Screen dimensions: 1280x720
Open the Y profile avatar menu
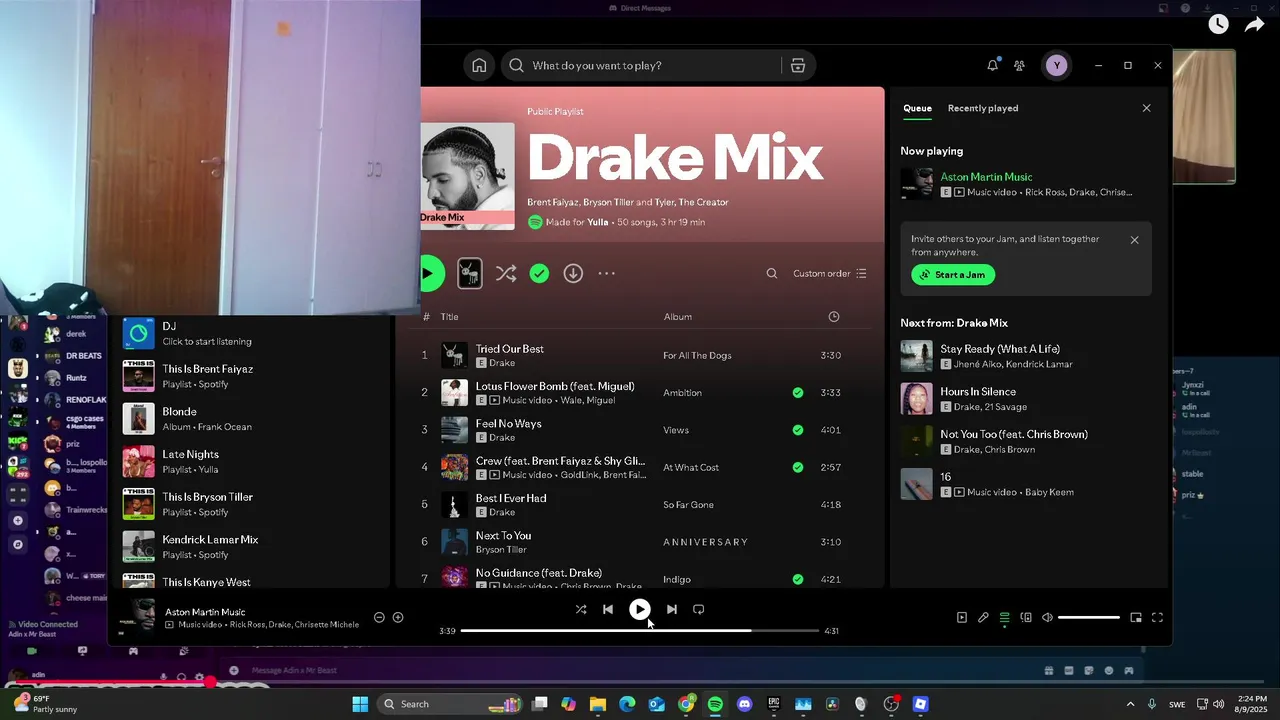tap(1056, 65)
